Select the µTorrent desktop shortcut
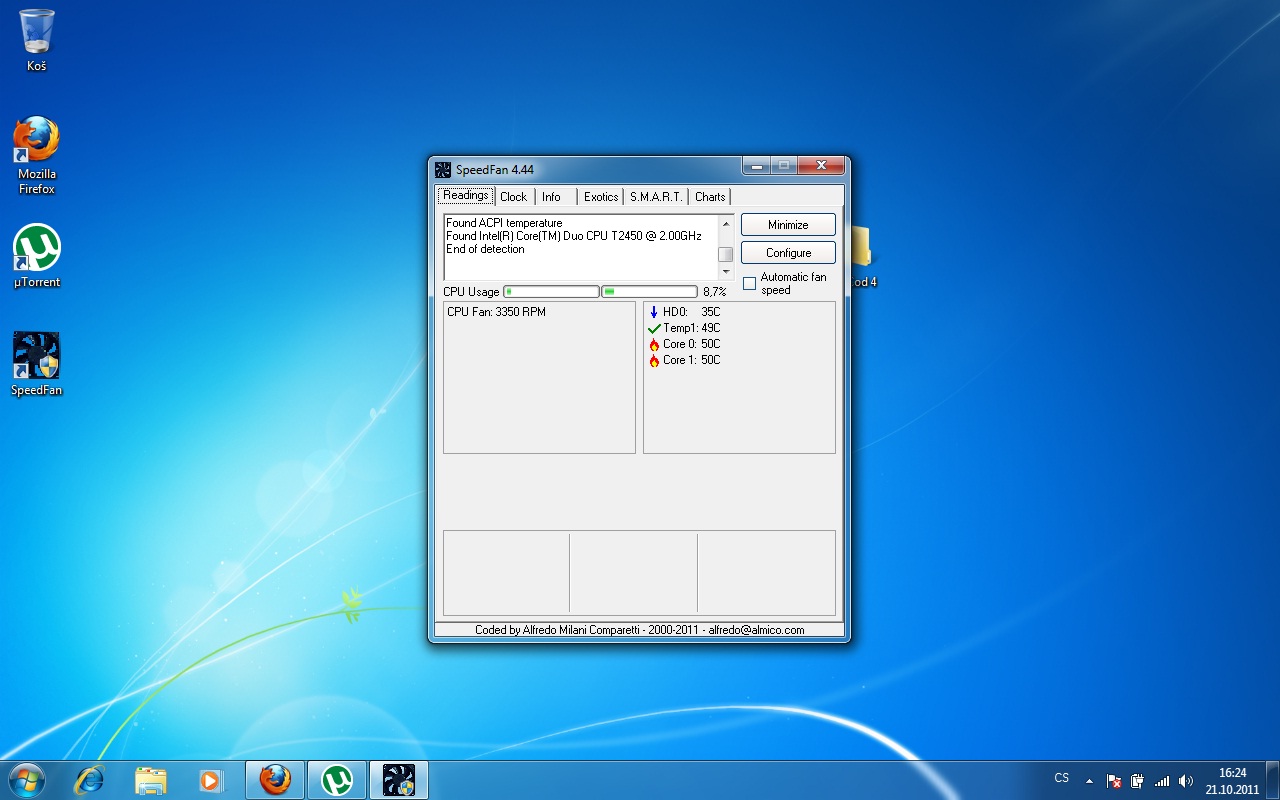Screen dimensions: 1280x800 37,255
